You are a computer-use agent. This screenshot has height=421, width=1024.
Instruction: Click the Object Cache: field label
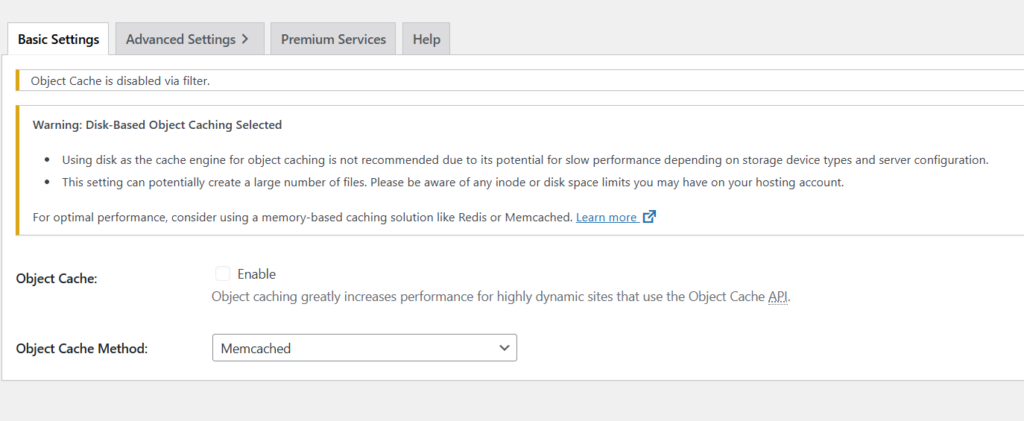[56, 279]
